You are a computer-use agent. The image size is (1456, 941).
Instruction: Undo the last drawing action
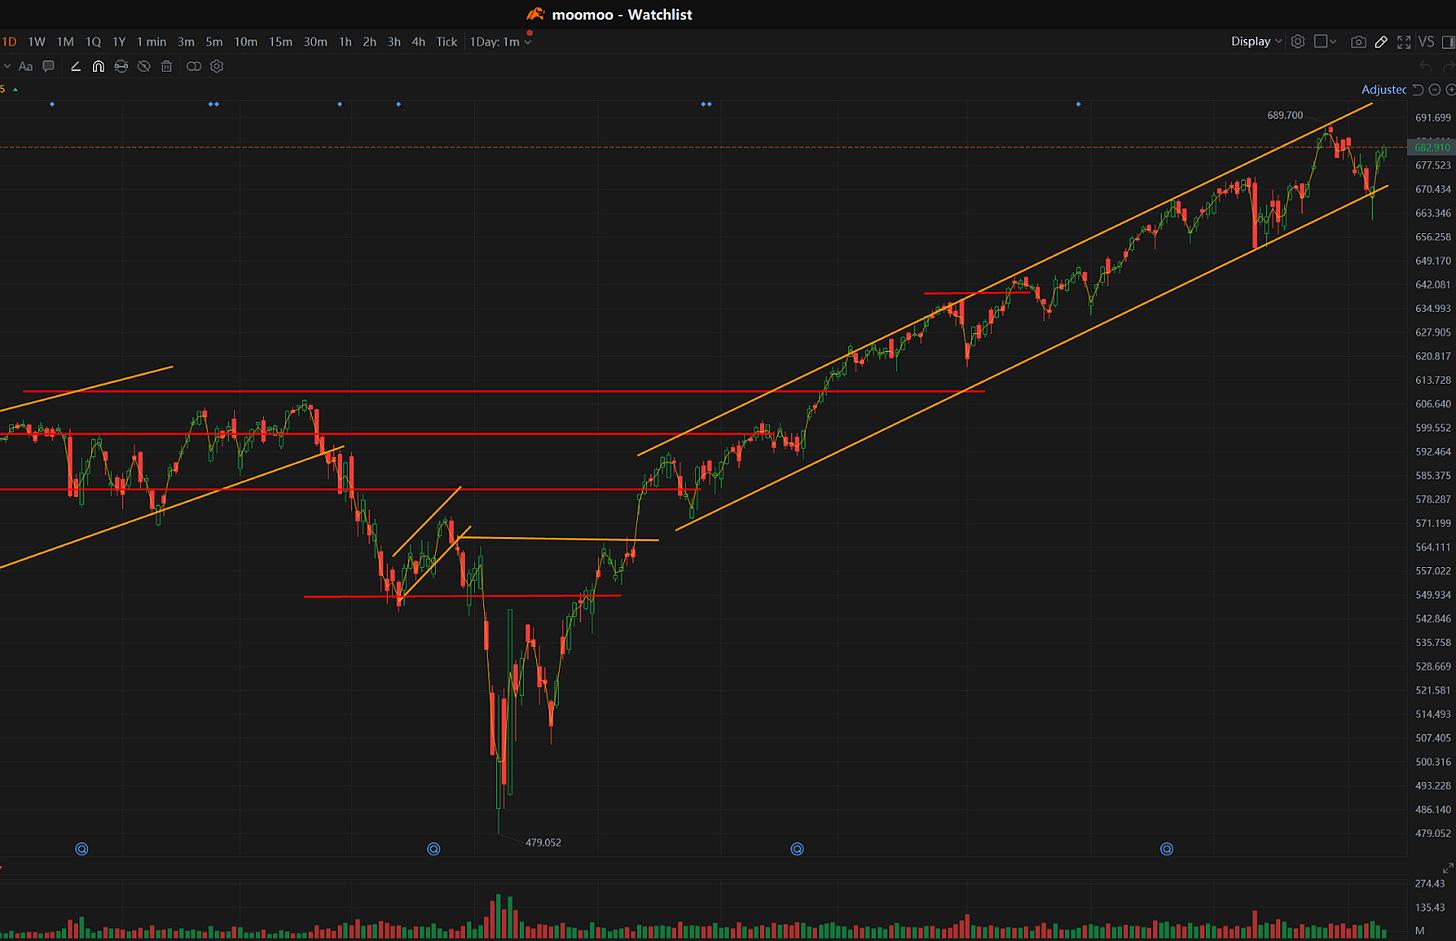coord(1426,66)
